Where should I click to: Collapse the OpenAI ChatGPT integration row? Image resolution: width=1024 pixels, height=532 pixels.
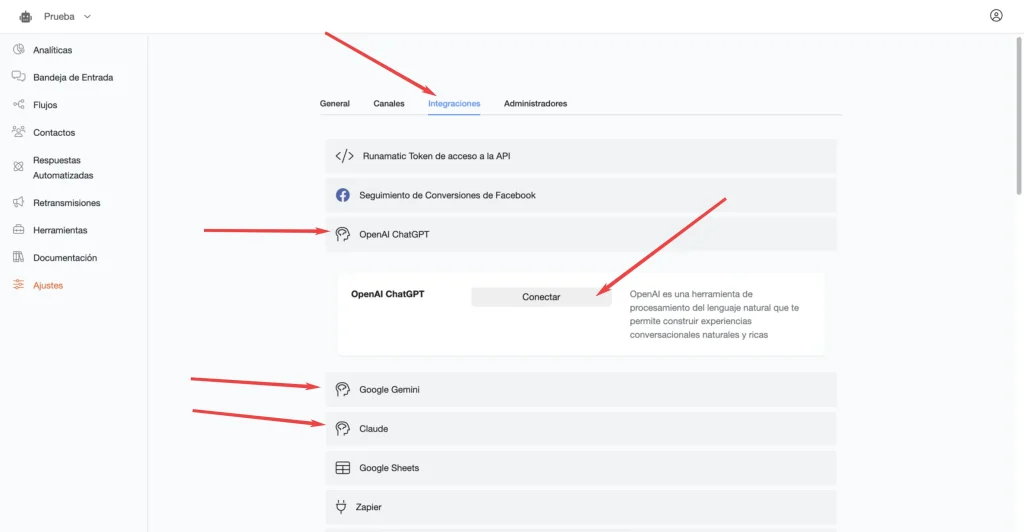tap(581, 234)
